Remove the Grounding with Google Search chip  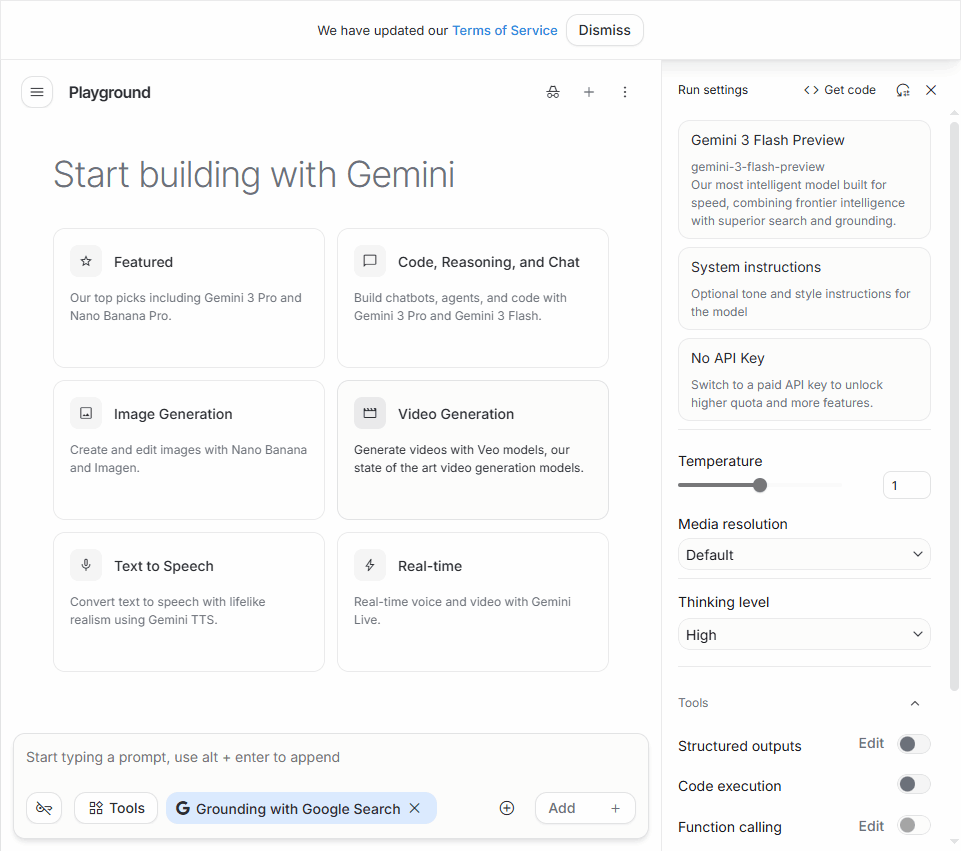click(414, 807)
